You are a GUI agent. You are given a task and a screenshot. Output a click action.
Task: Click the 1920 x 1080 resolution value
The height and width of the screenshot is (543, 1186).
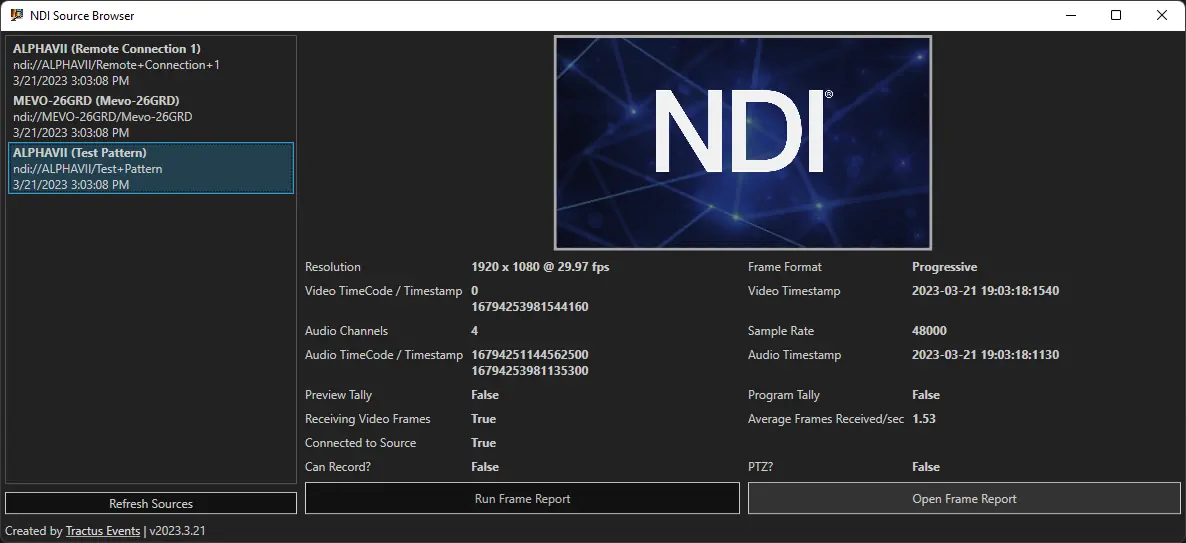[540, 267]
